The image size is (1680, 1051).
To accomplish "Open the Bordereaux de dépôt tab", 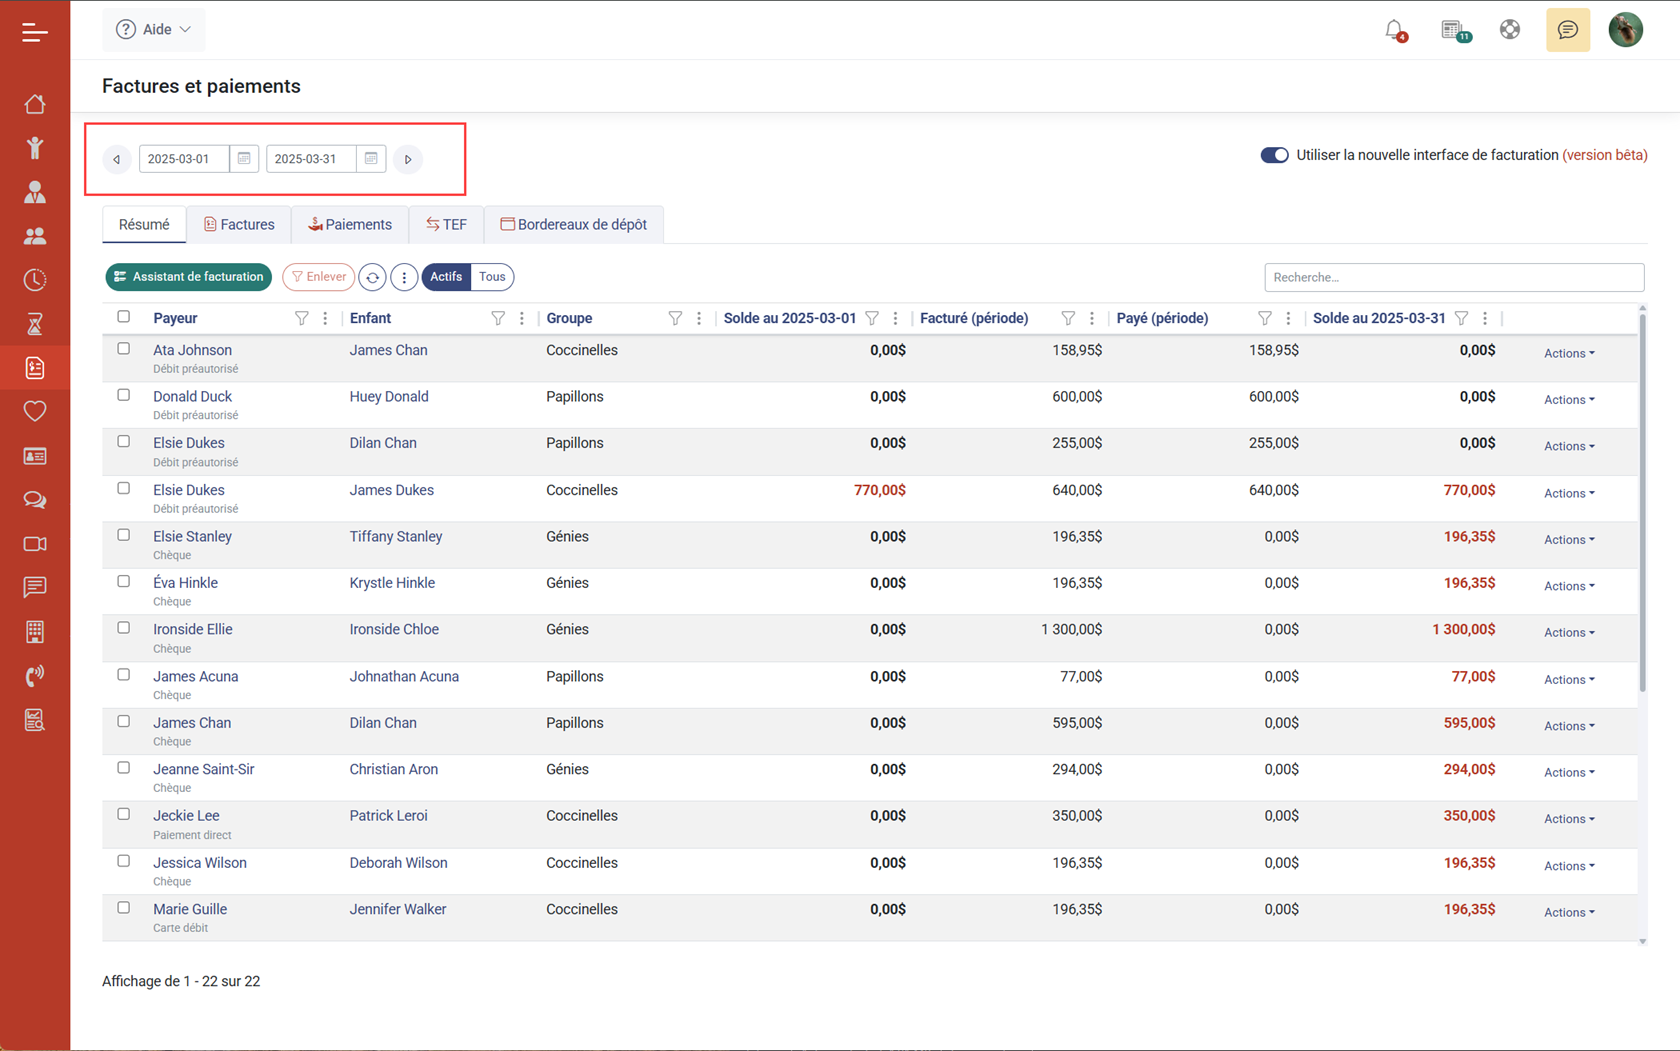I will pyautogui.click(x=573, y=225).
